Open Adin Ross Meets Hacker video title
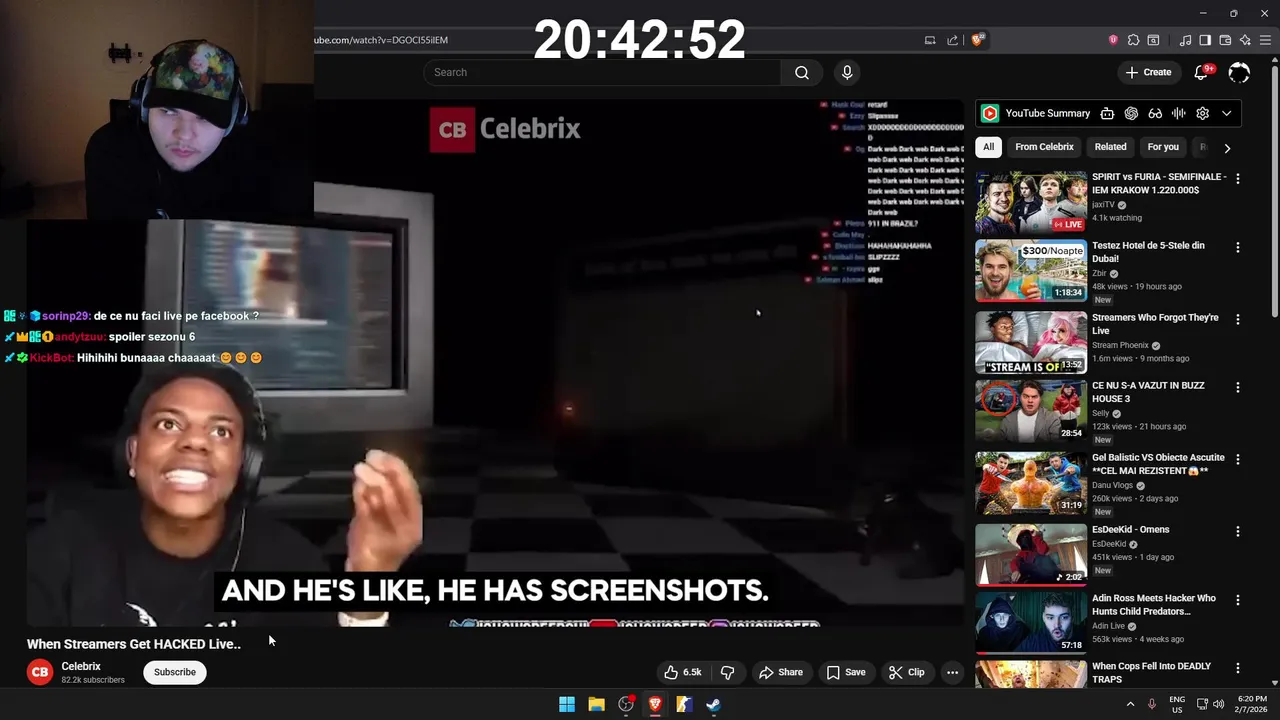 1154,604
